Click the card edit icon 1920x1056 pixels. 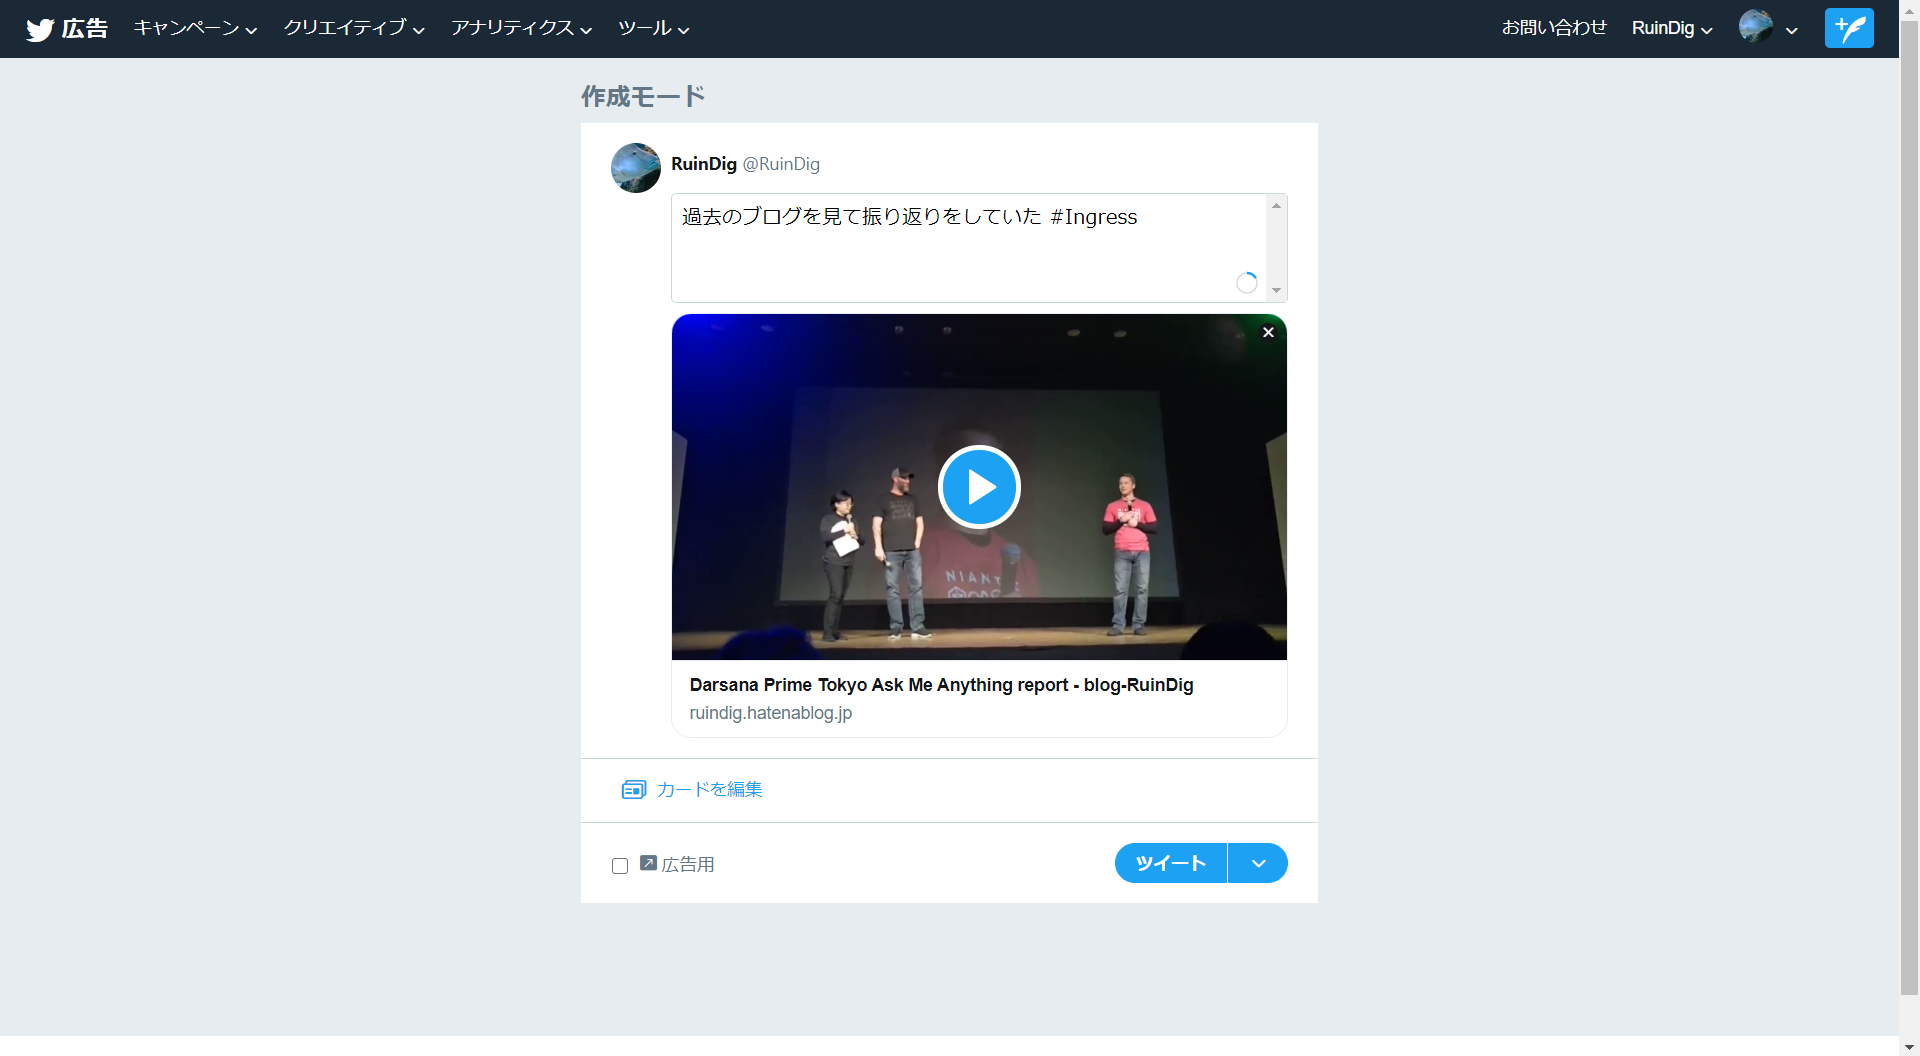tap(634, 790)
